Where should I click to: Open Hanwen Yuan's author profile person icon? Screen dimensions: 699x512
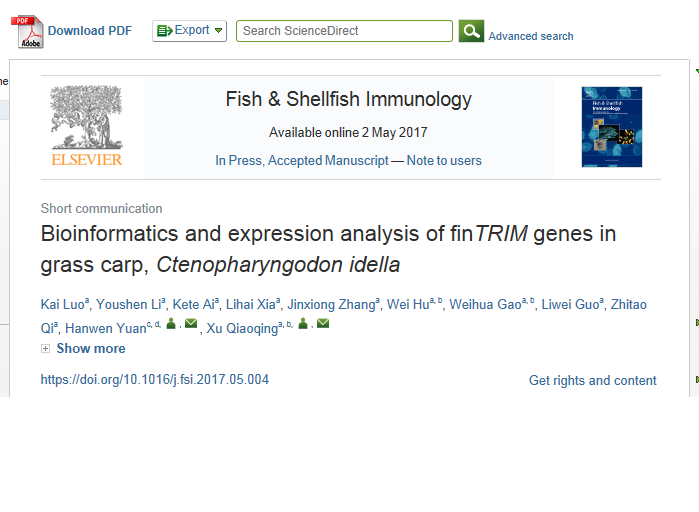[x=171, y=324]
